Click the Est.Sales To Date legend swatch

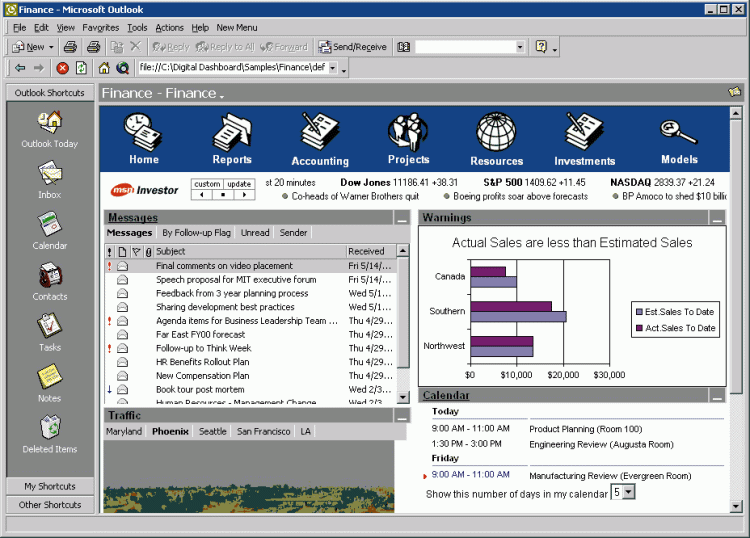point(639,312)
